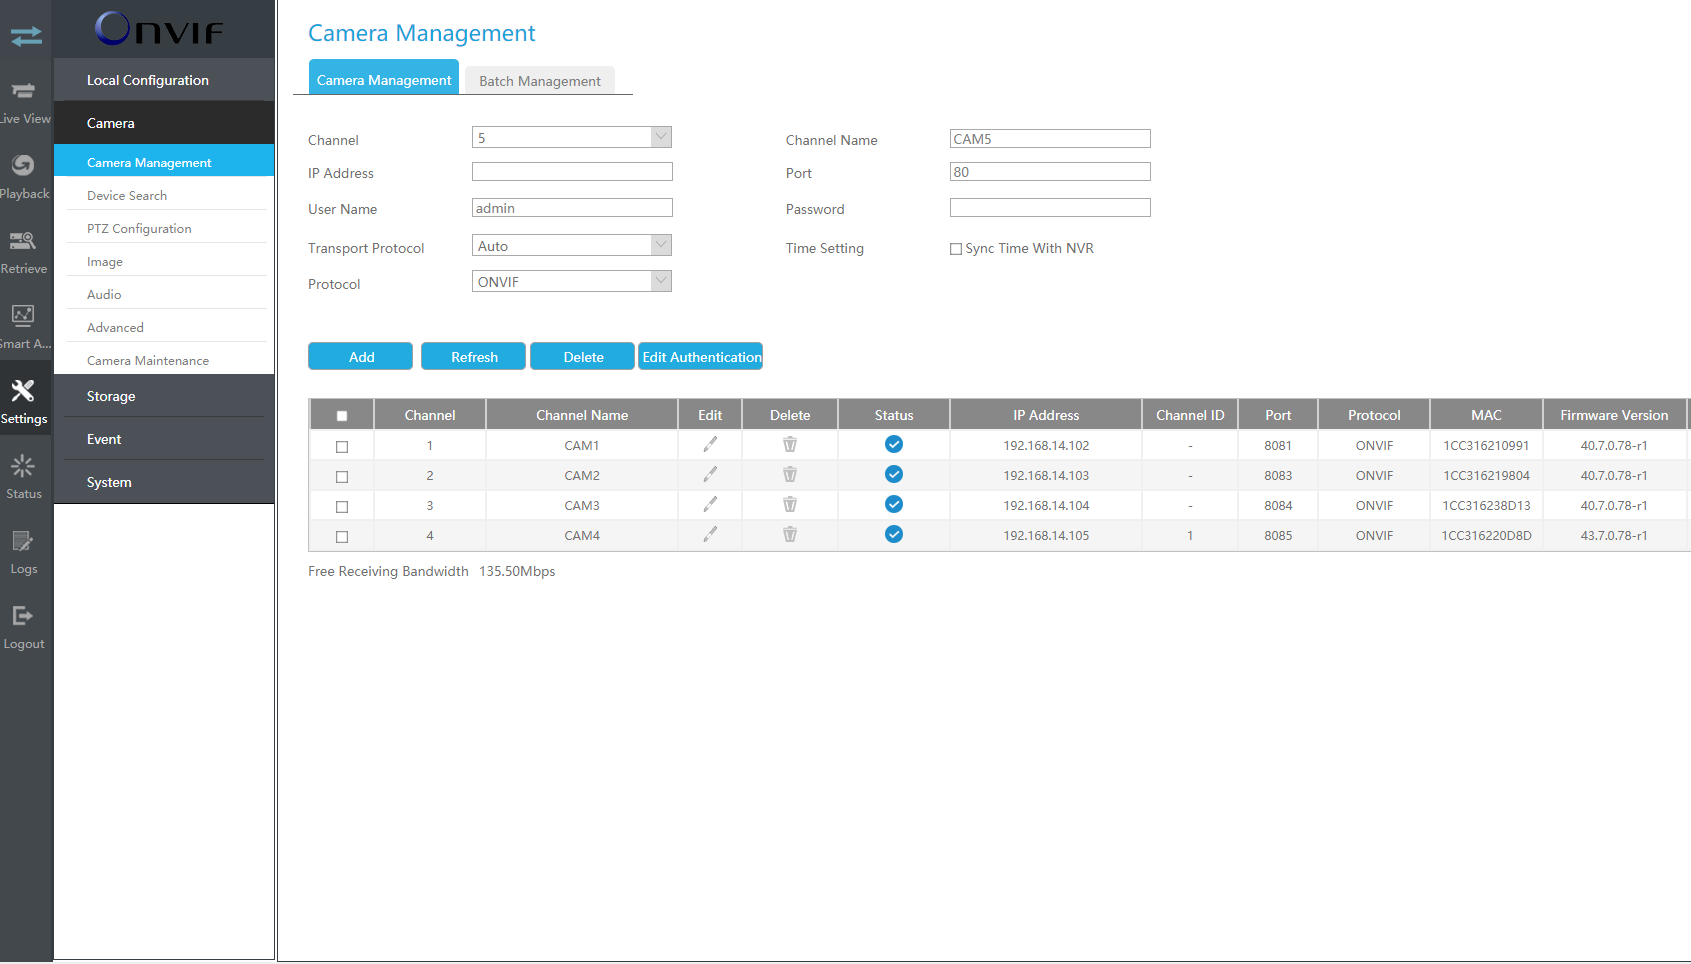Click the ONVIF logo
Screen dimensions: 1691x964
tap(160, 29)
